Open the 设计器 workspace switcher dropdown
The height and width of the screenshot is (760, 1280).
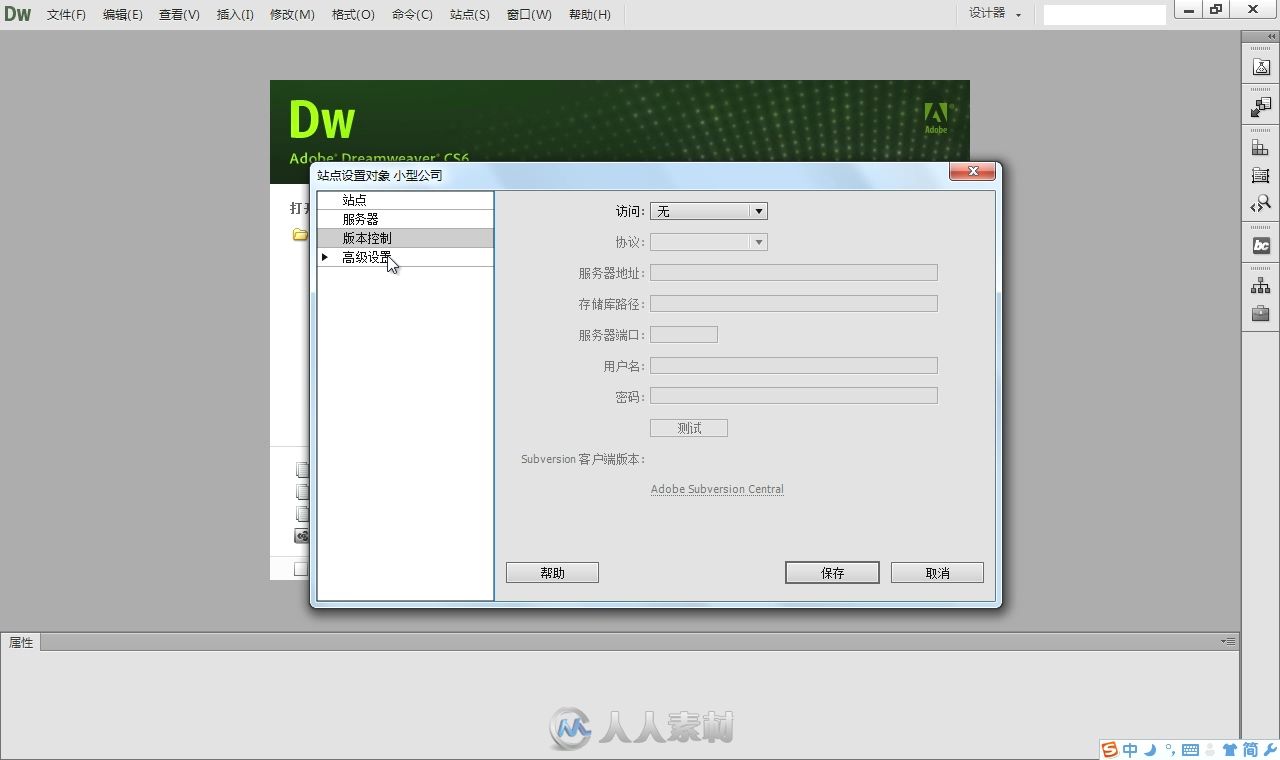pos(995,14)
